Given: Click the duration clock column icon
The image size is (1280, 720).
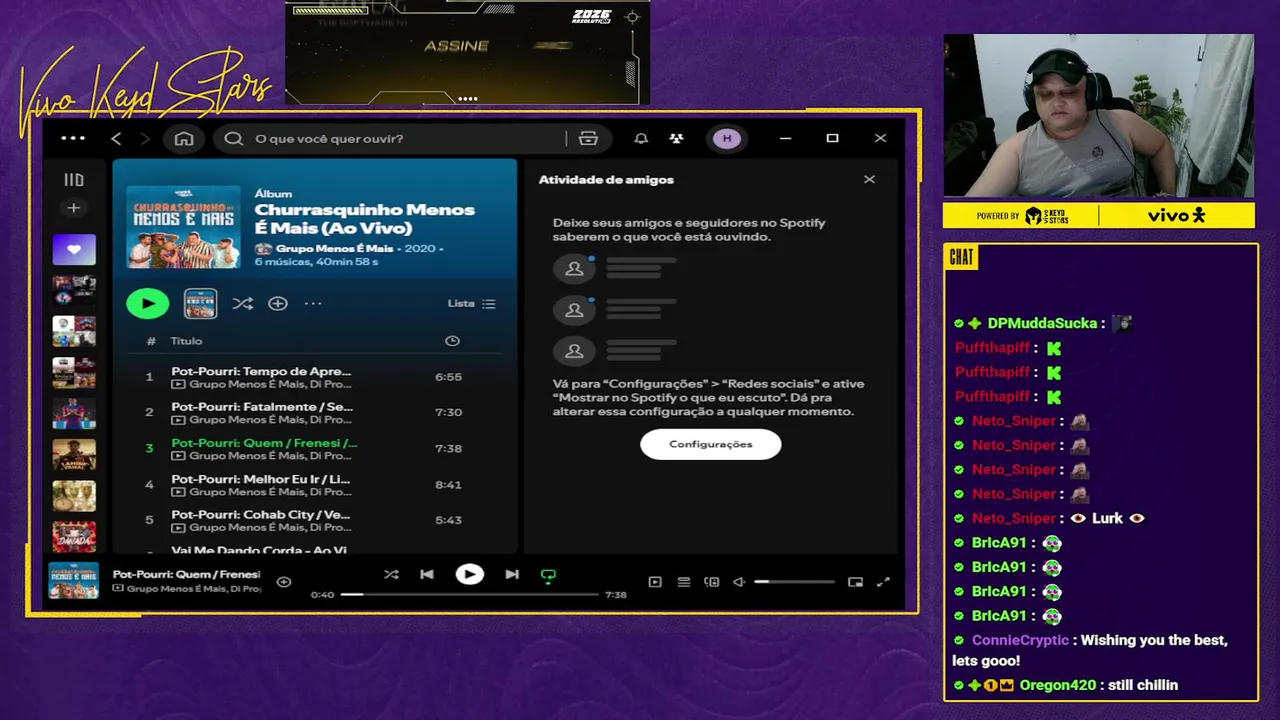Looking at the screenshot, I should click(x=452, y=341).
